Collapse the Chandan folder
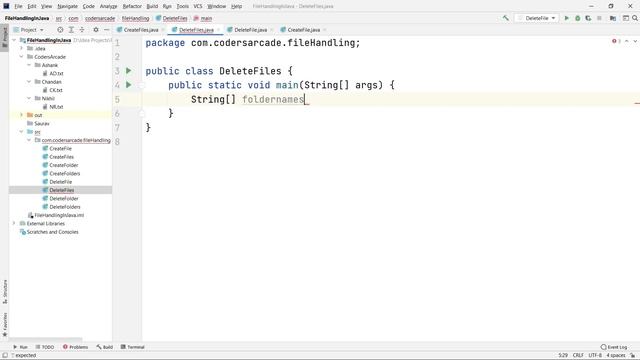Image resolution: width=640 pixels, height=360 pixels. pyautogui.click(x=29, y=82)
